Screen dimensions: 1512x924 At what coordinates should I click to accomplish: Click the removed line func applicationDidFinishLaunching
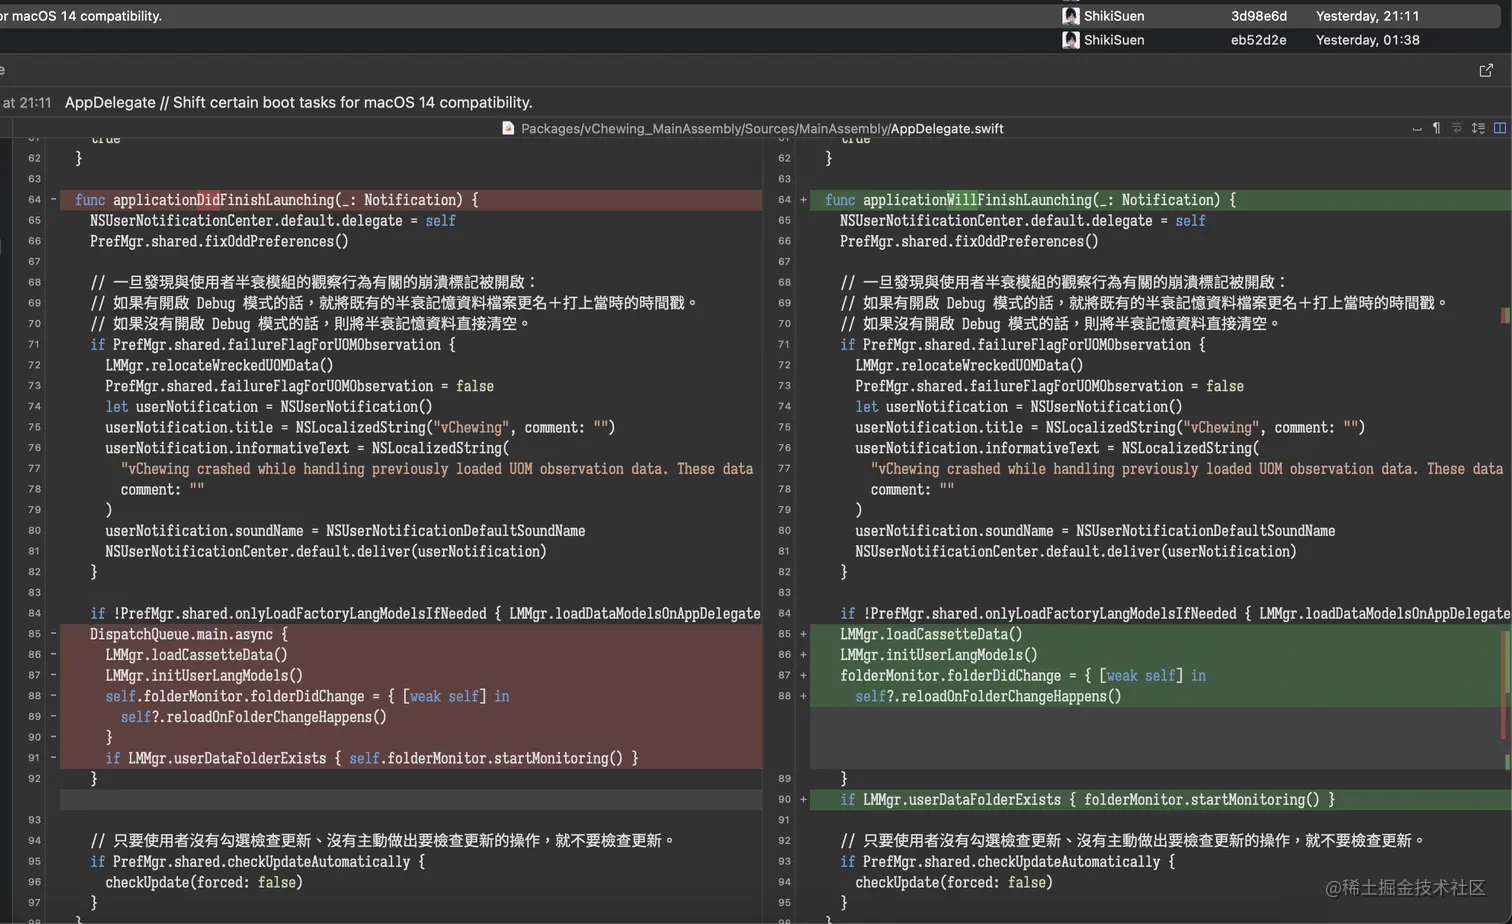click(411, 200)
